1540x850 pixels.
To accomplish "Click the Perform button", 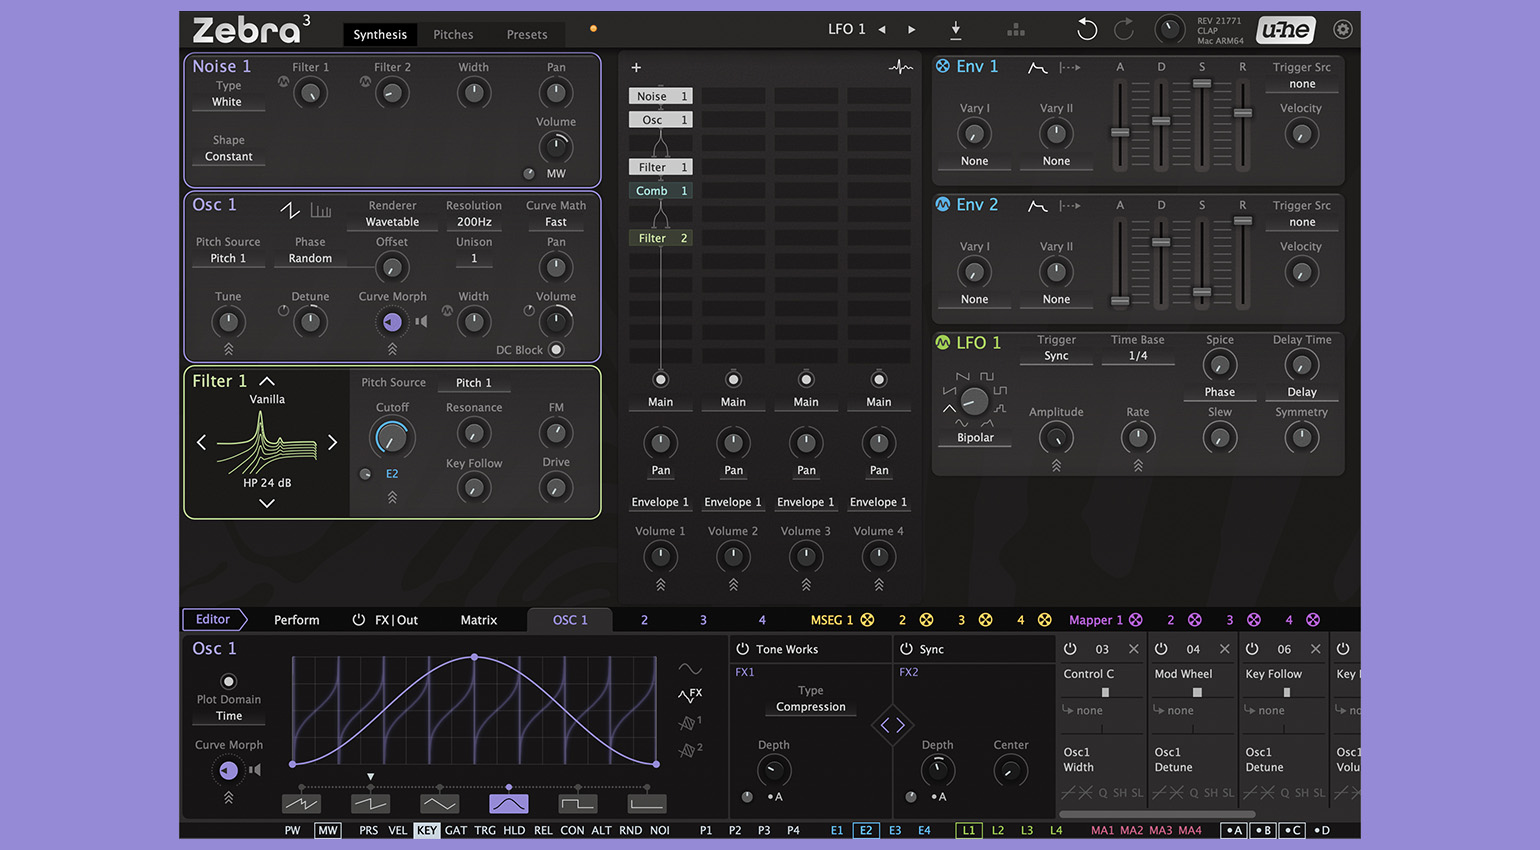I will 297,620.
